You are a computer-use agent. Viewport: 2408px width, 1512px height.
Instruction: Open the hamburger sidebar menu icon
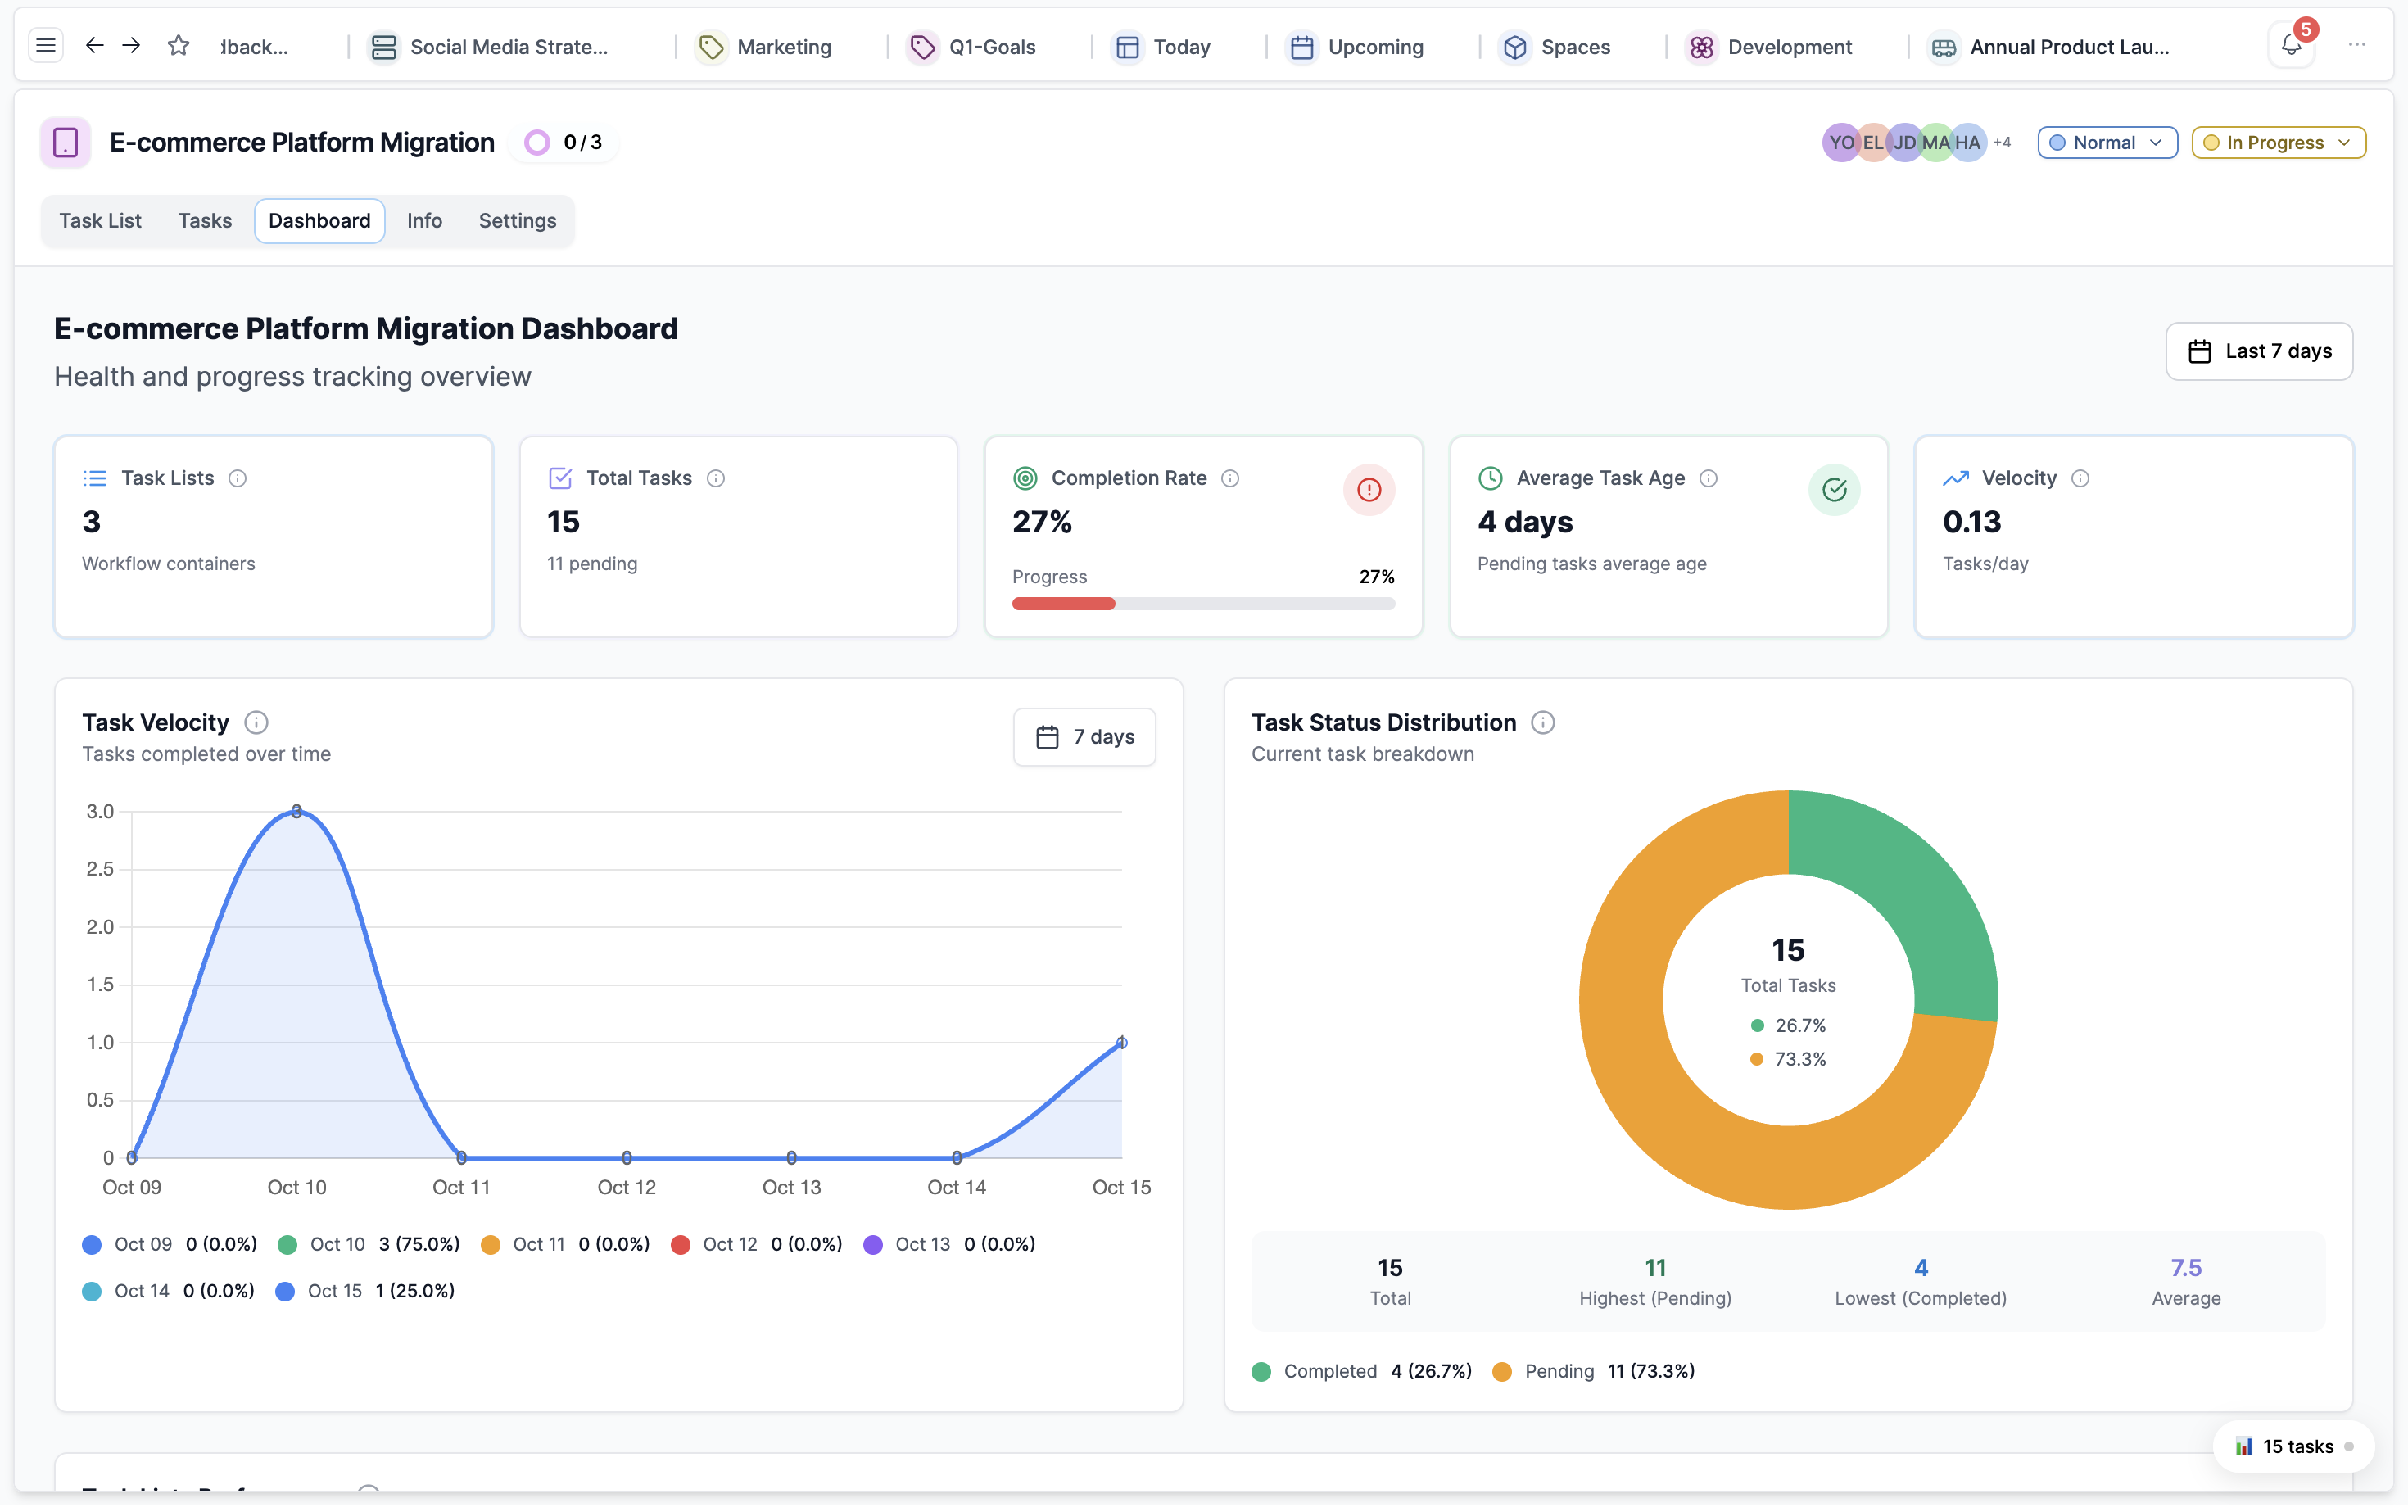(x=46, y=46)
